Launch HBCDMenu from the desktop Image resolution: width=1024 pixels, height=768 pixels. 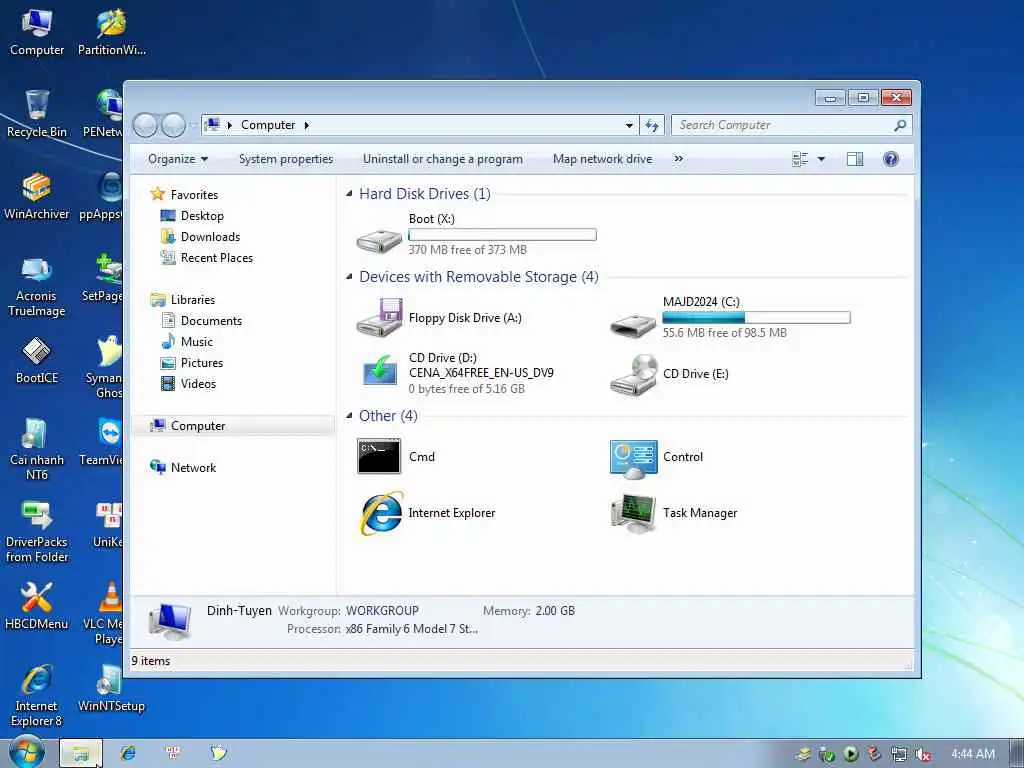pos(37,607)
